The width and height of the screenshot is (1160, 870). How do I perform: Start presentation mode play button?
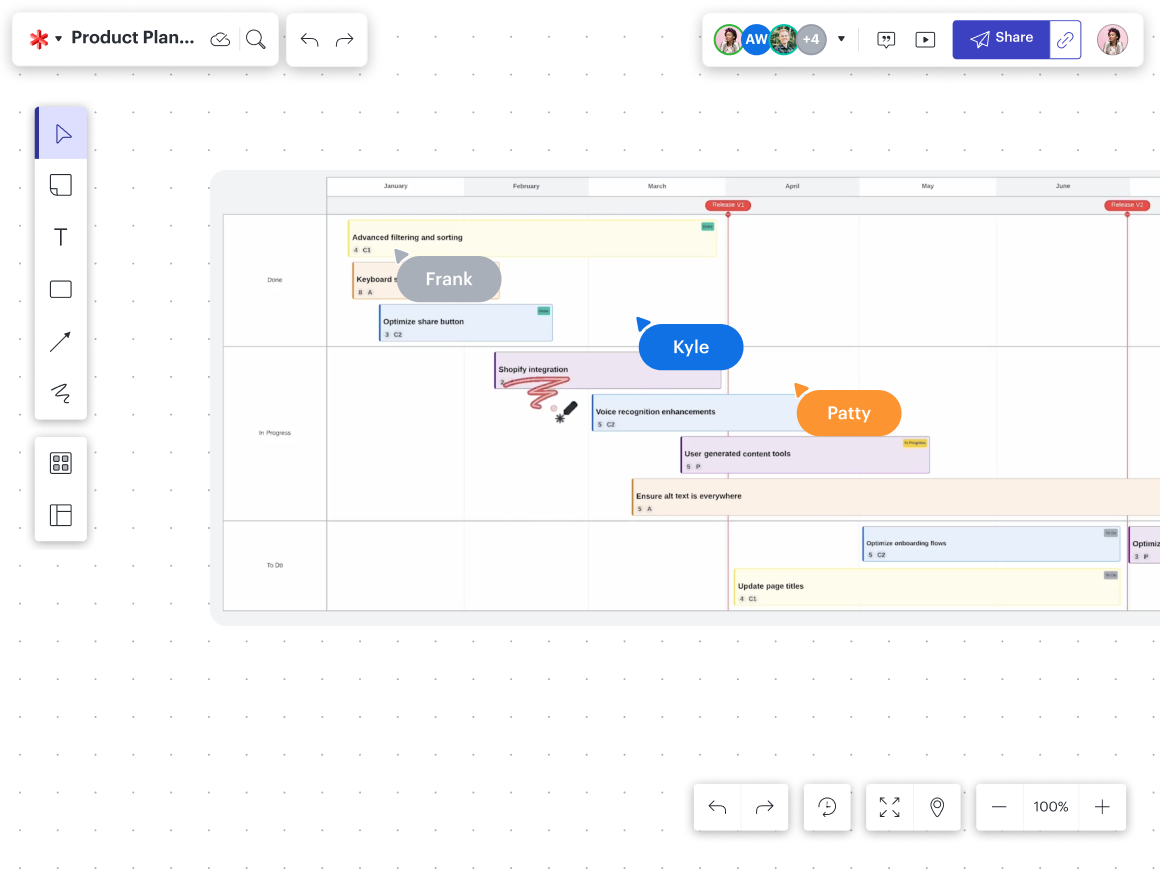click(926, 40)
